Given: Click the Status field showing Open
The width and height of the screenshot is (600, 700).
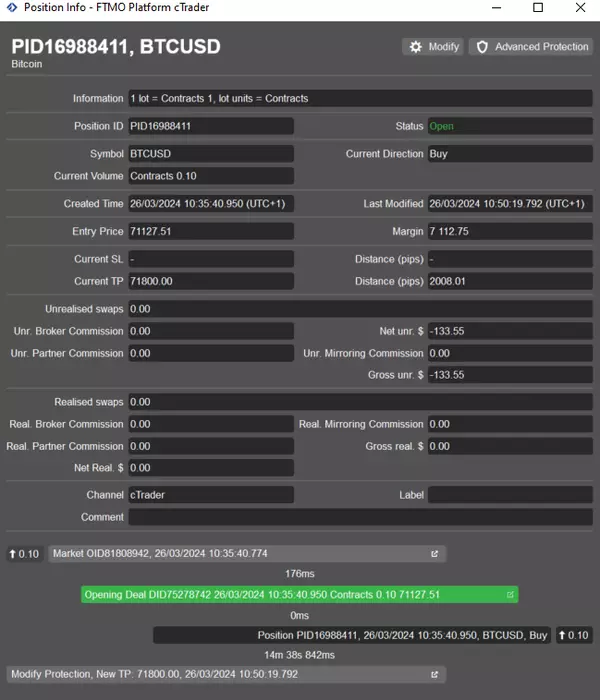Looking at the screenshot, I should [510, 126].
